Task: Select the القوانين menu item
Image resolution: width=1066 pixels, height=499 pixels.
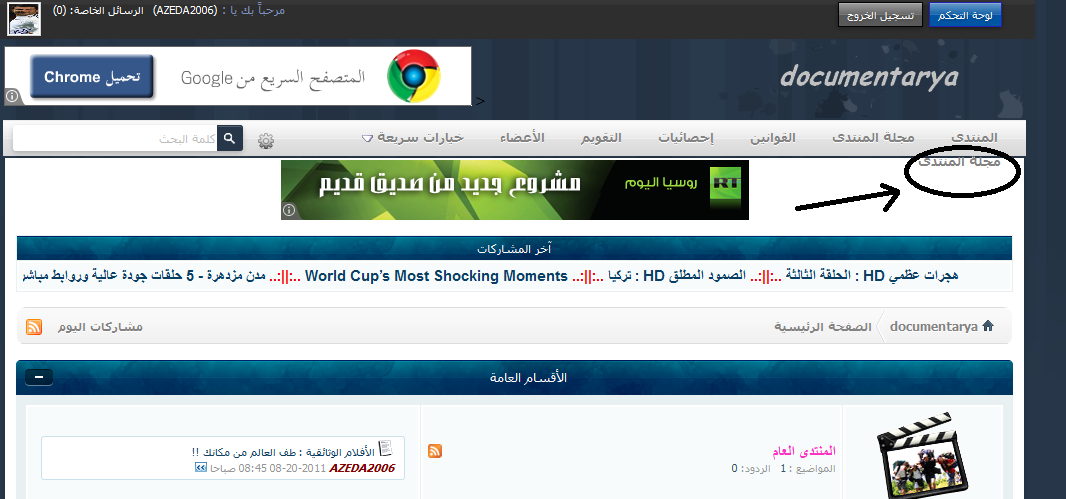Action: click(x=772, y=138)
